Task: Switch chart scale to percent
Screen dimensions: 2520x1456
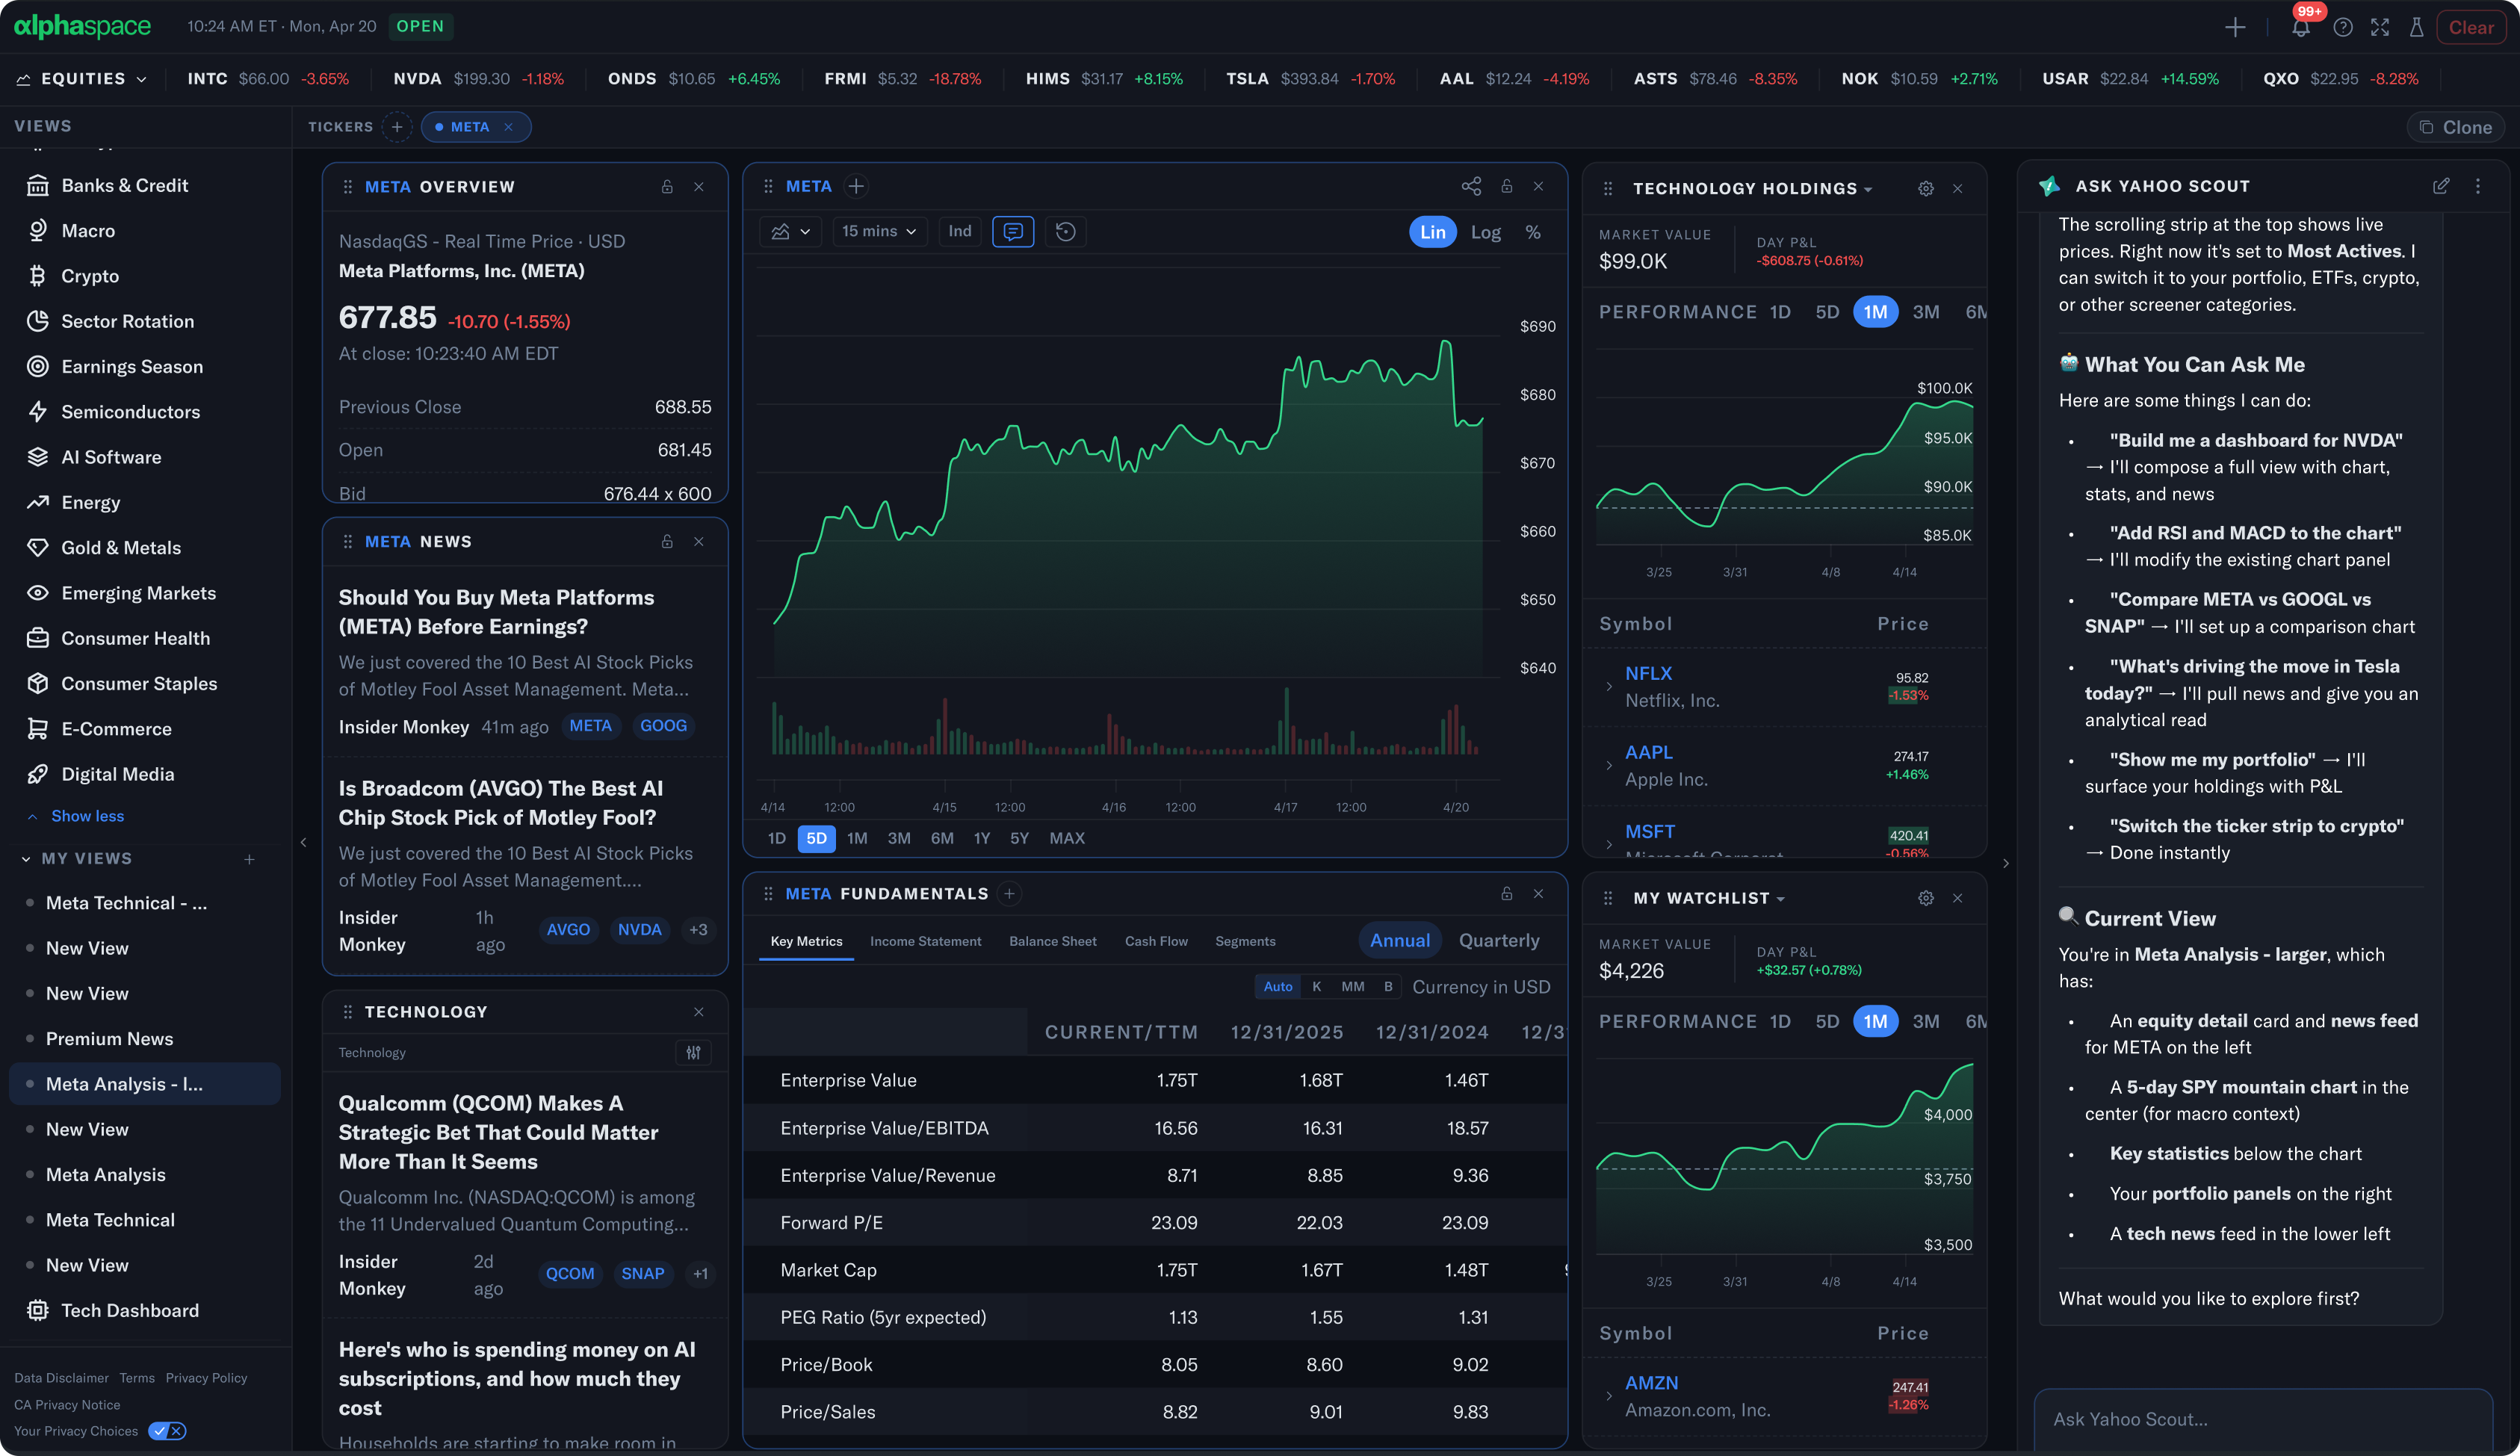Action: point(1532,232)
